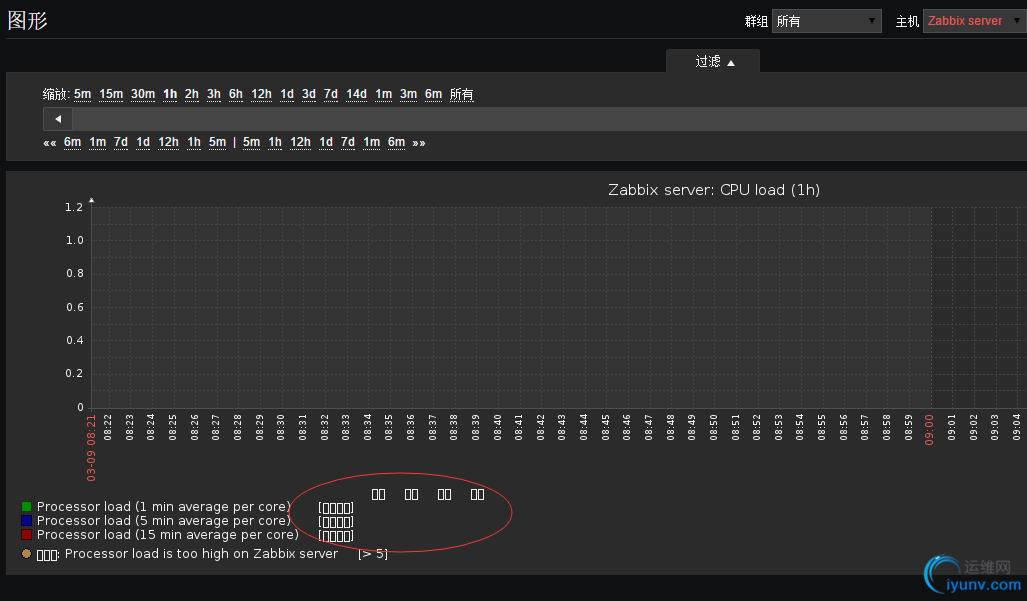Set zoom to 15m
Screen dimensions: 1027x601
click(111, 94)
